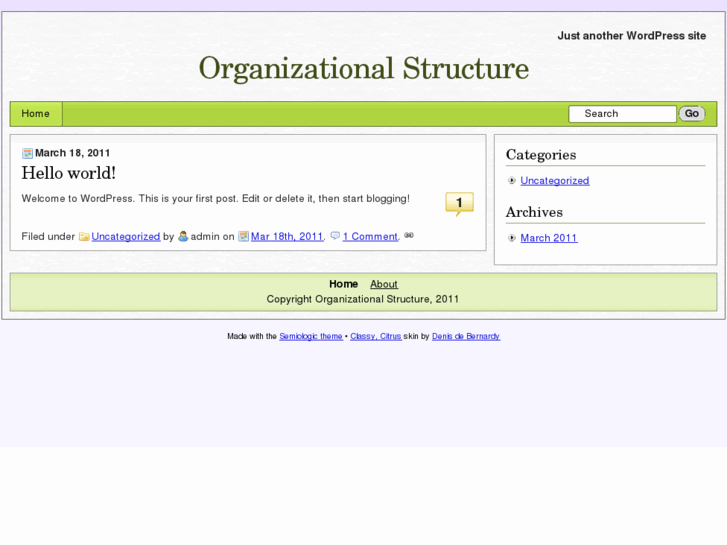Click the calendar icon beside March 18, 2011

27,153
